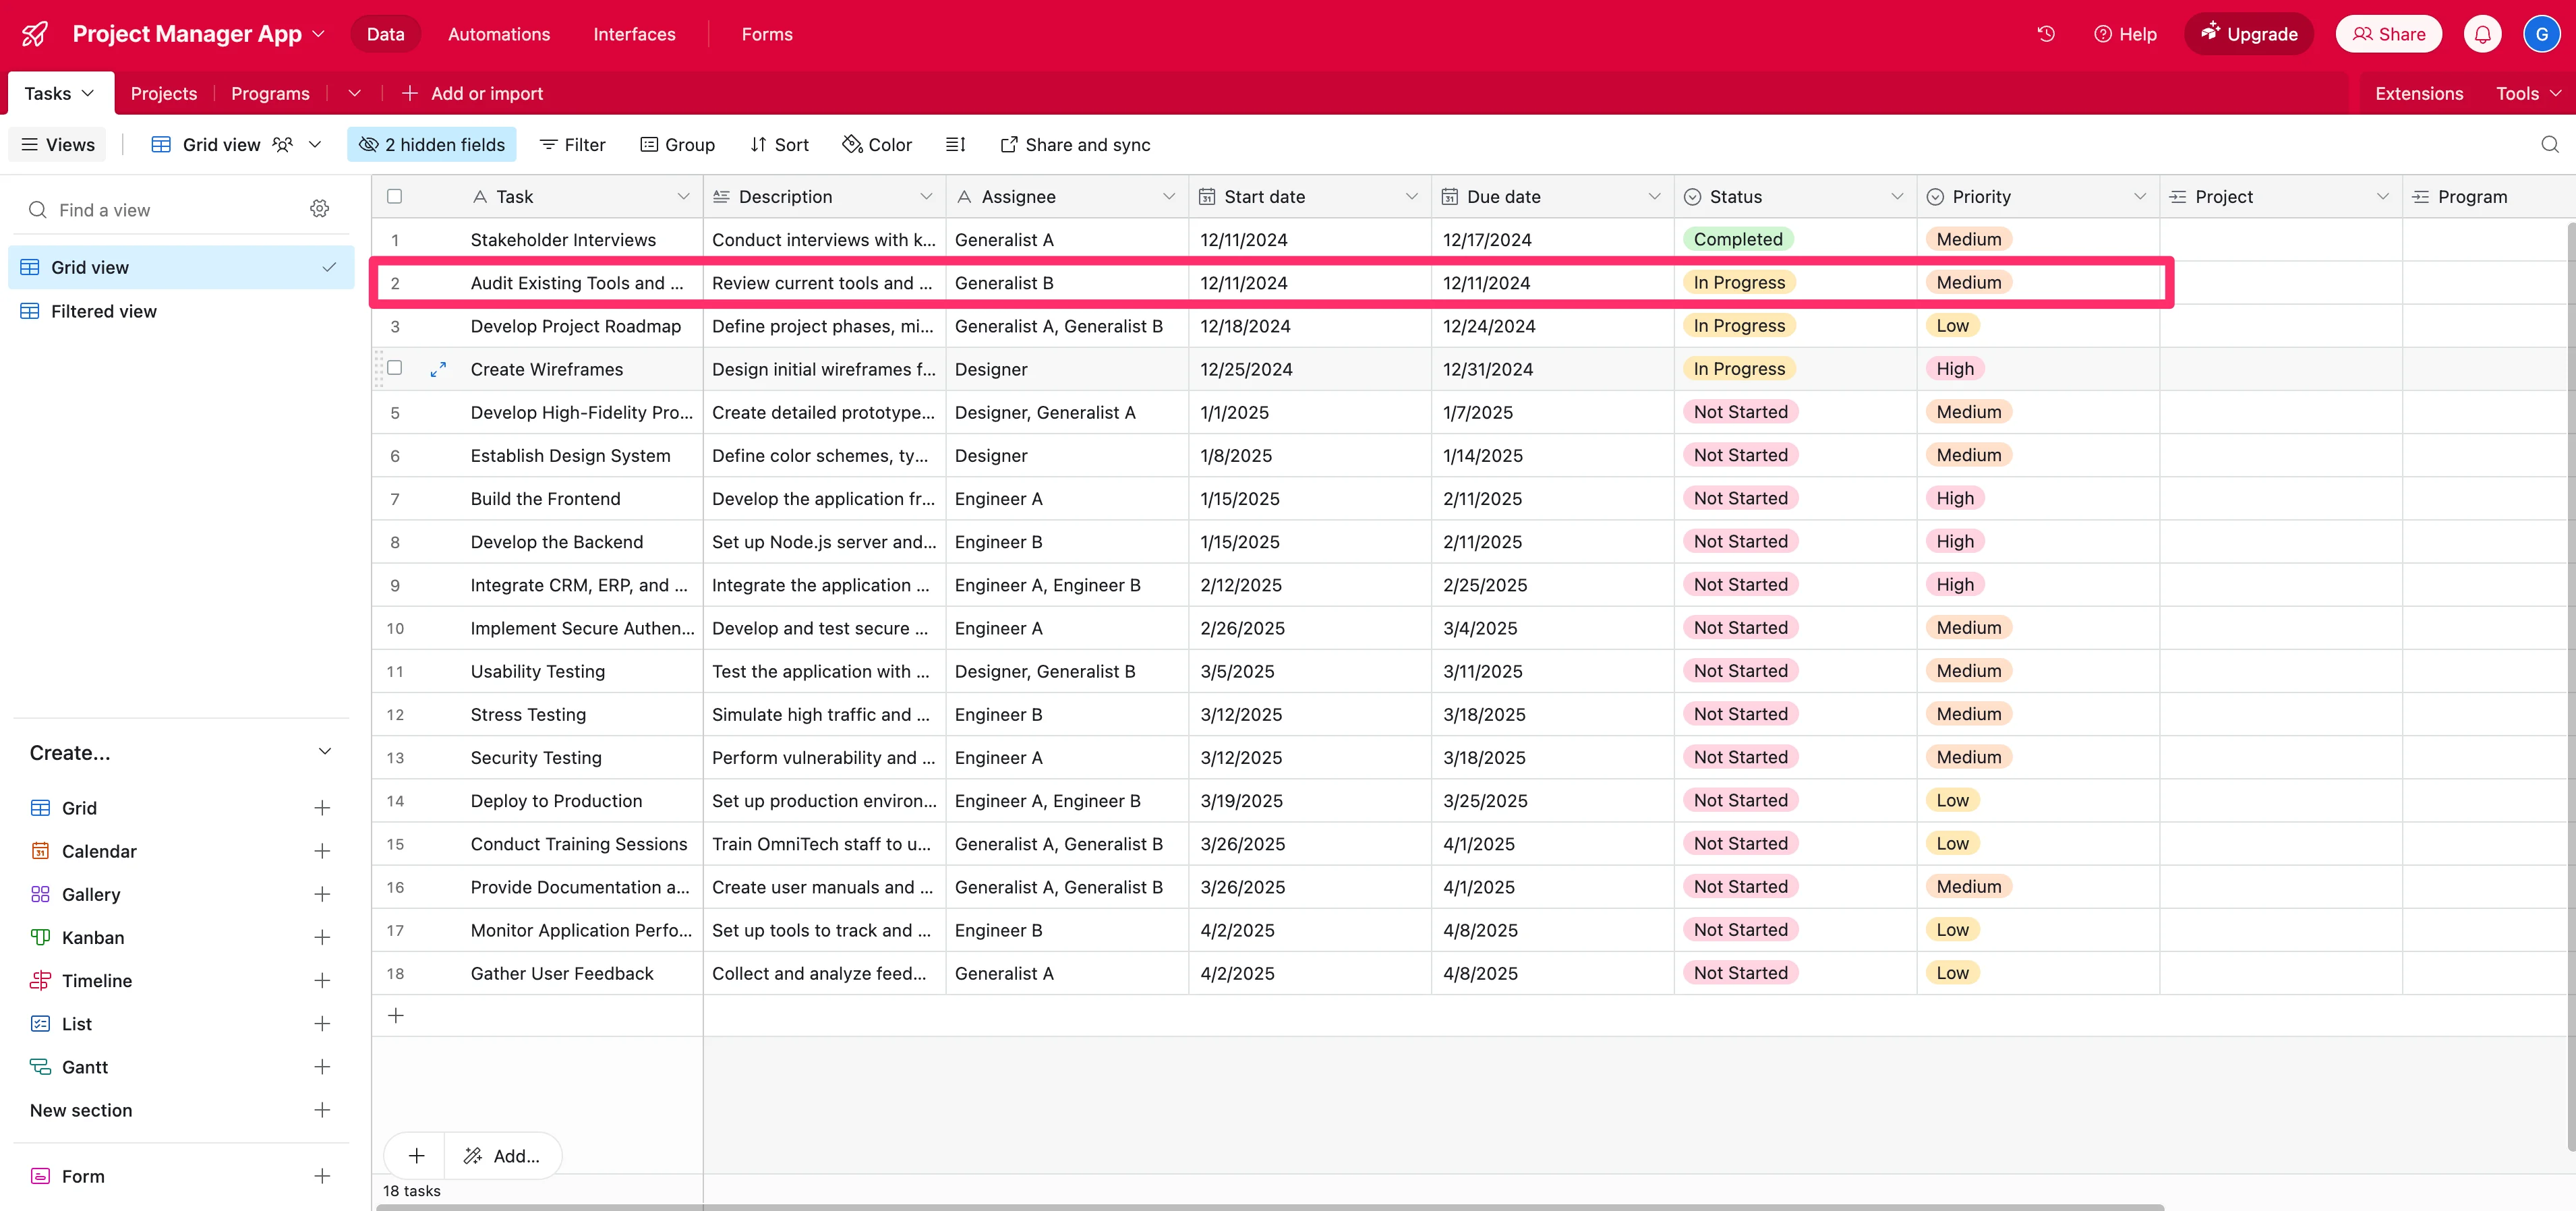
Task: Expand Project Manager App name dropdown
Action: coord(319,34)
